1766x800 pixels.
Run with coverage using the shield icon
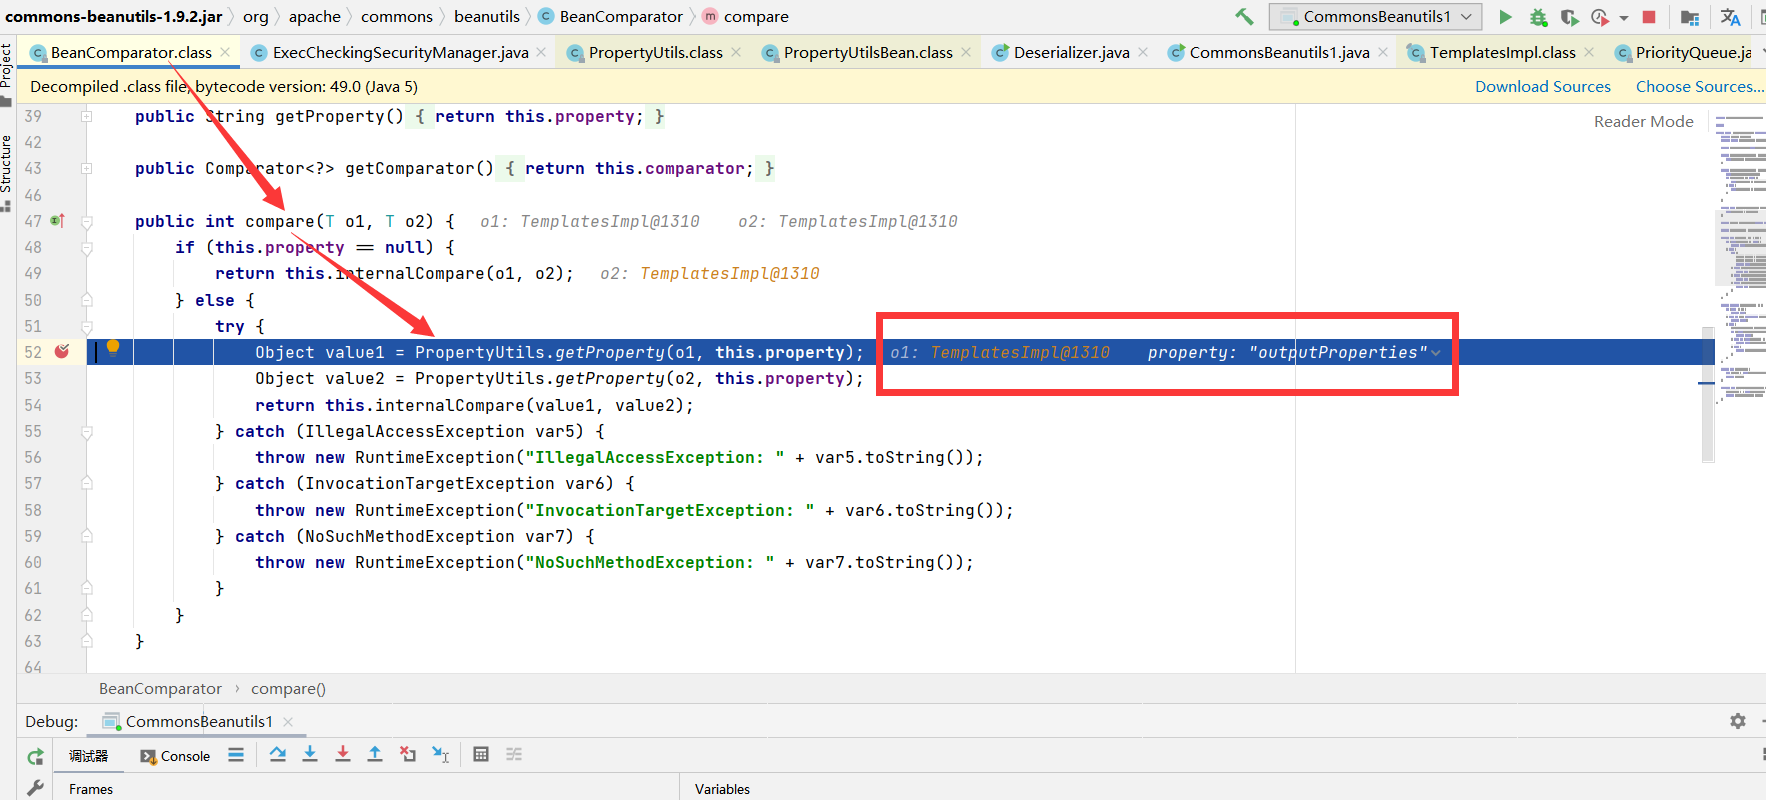[x=1570, y=17]
